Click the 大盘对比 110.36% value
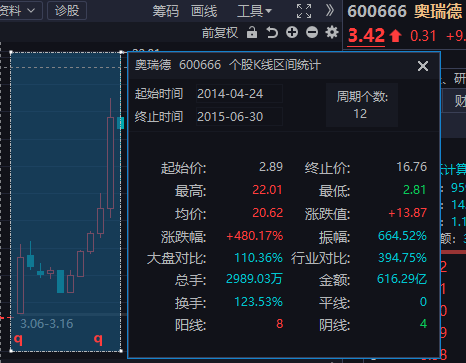Image resolution: width=466 pixels, height=363 pixels. point(258,258)
